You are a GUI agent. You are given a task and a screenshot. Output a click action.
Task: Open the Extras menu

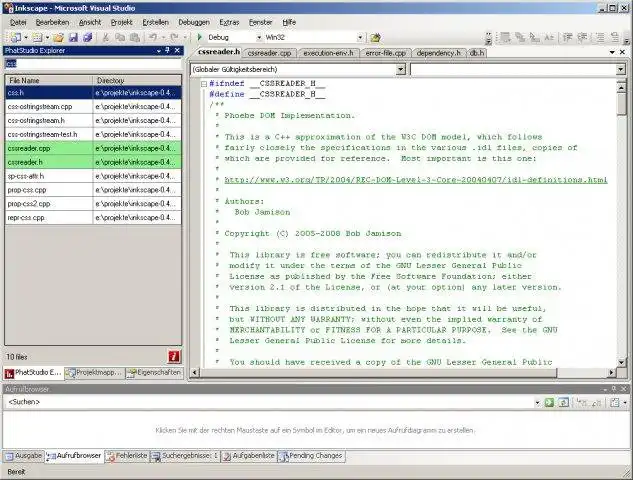click(229, 23)
